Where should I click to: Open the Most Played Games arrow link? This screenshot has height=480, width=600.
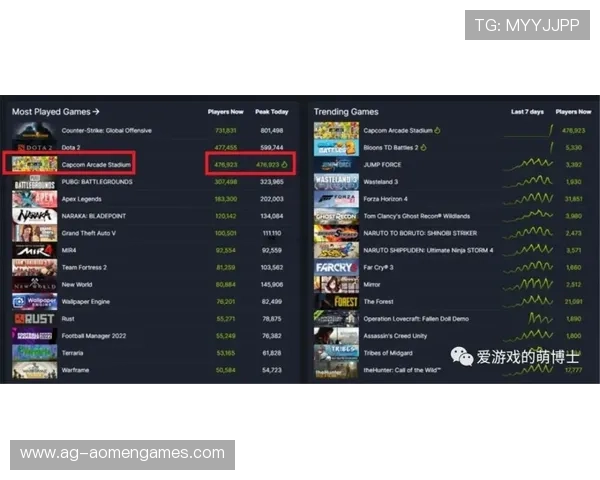[x=96, y=112]
